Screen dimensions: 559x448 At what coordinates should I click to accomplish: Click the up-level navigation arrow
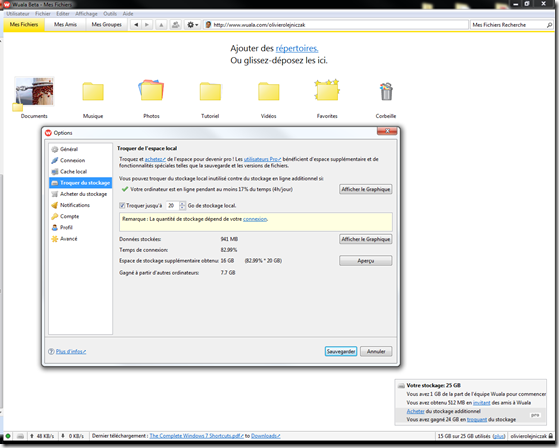pyautogui.click(x=161, y=25)
